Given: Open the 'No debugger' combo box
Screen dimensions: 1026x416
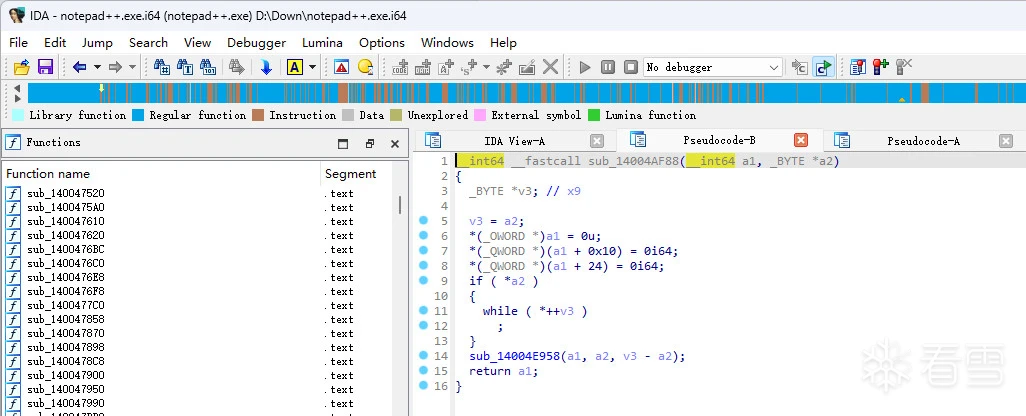Looking at the screenshot, I should coord(713,67).
